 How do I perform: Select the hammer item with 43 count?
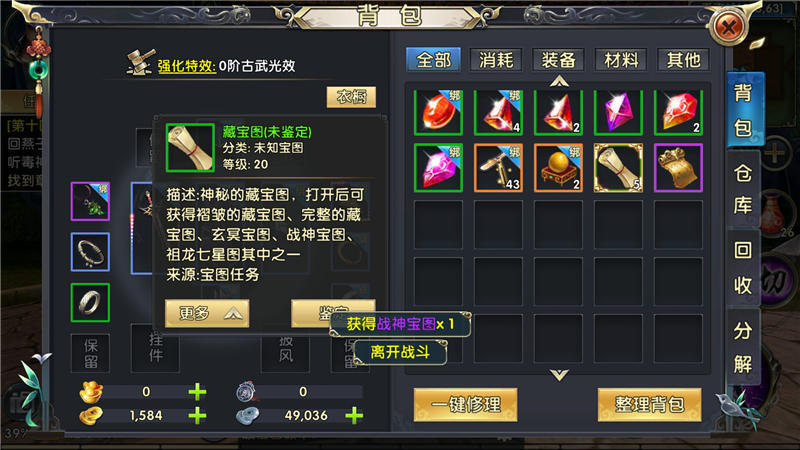point(498,167)
